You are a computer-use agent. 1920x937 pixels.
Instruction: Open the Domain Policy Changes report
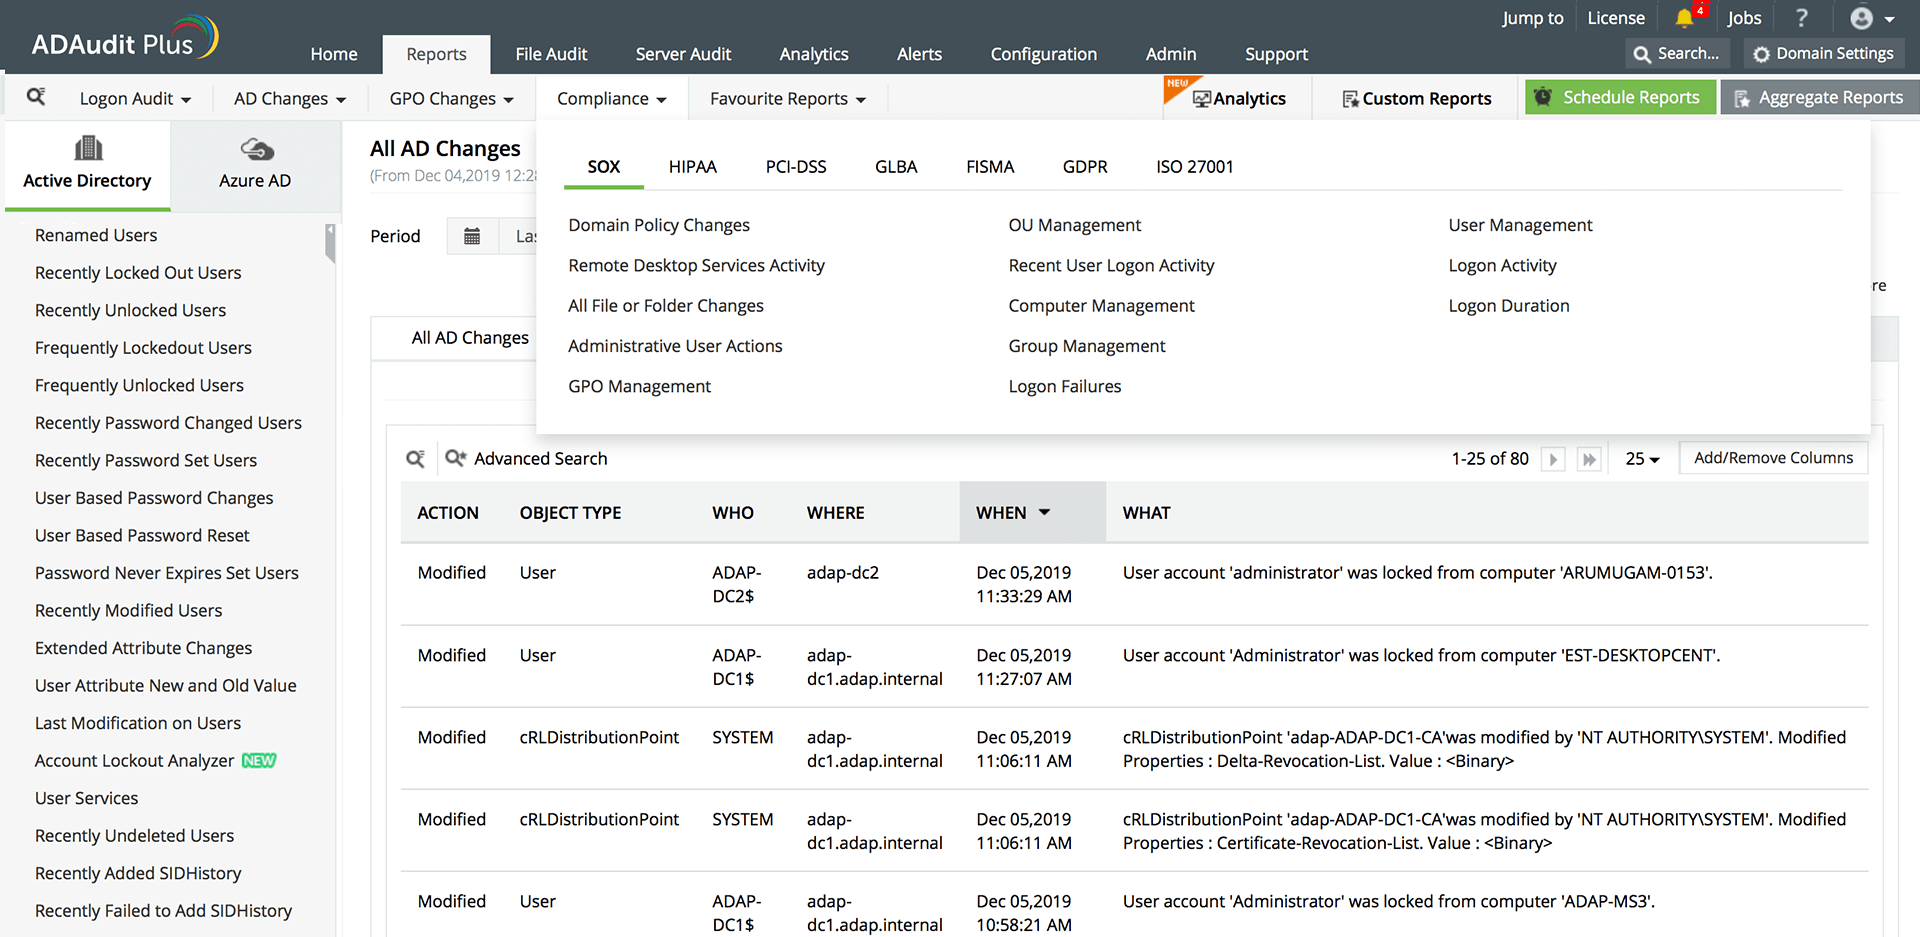tap(659, 225)
